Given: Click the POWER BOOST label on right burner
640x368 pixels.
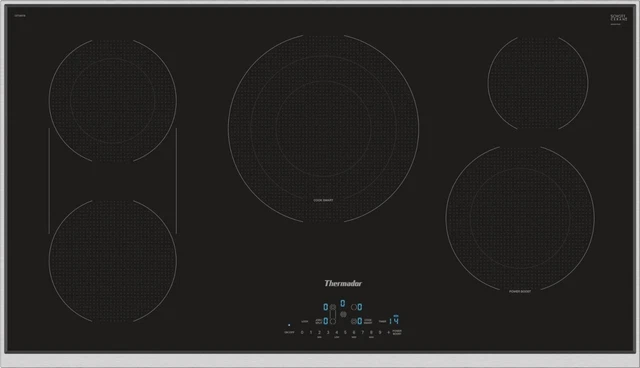Looking at the screenshot, I should point(520,291).
